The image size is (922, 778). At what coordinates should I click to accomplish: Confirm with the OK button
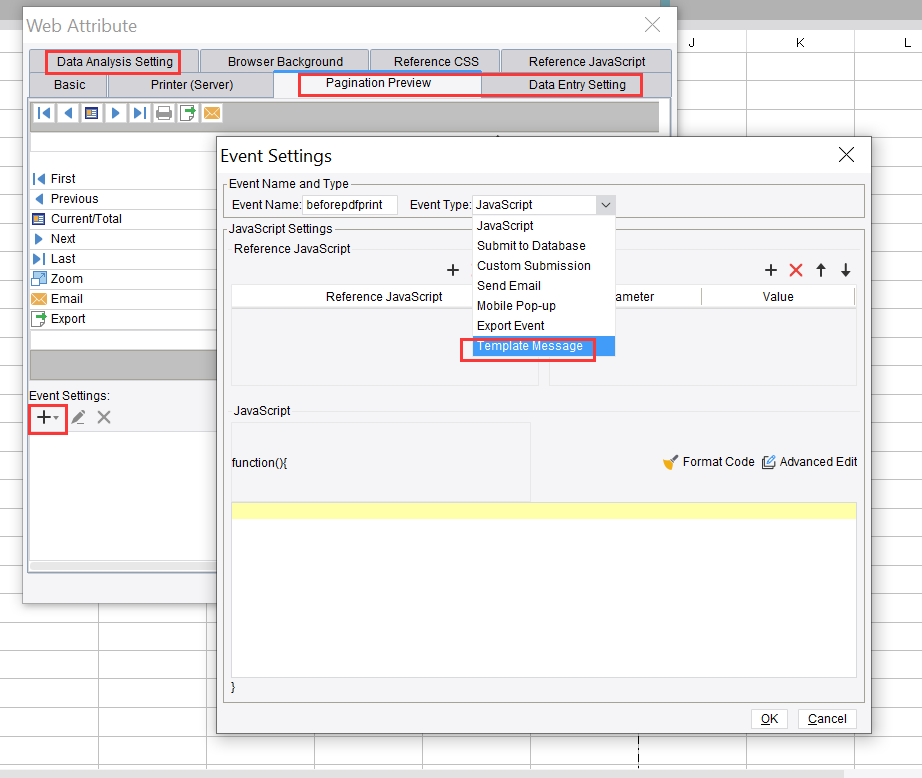click(x=769, y=719)
